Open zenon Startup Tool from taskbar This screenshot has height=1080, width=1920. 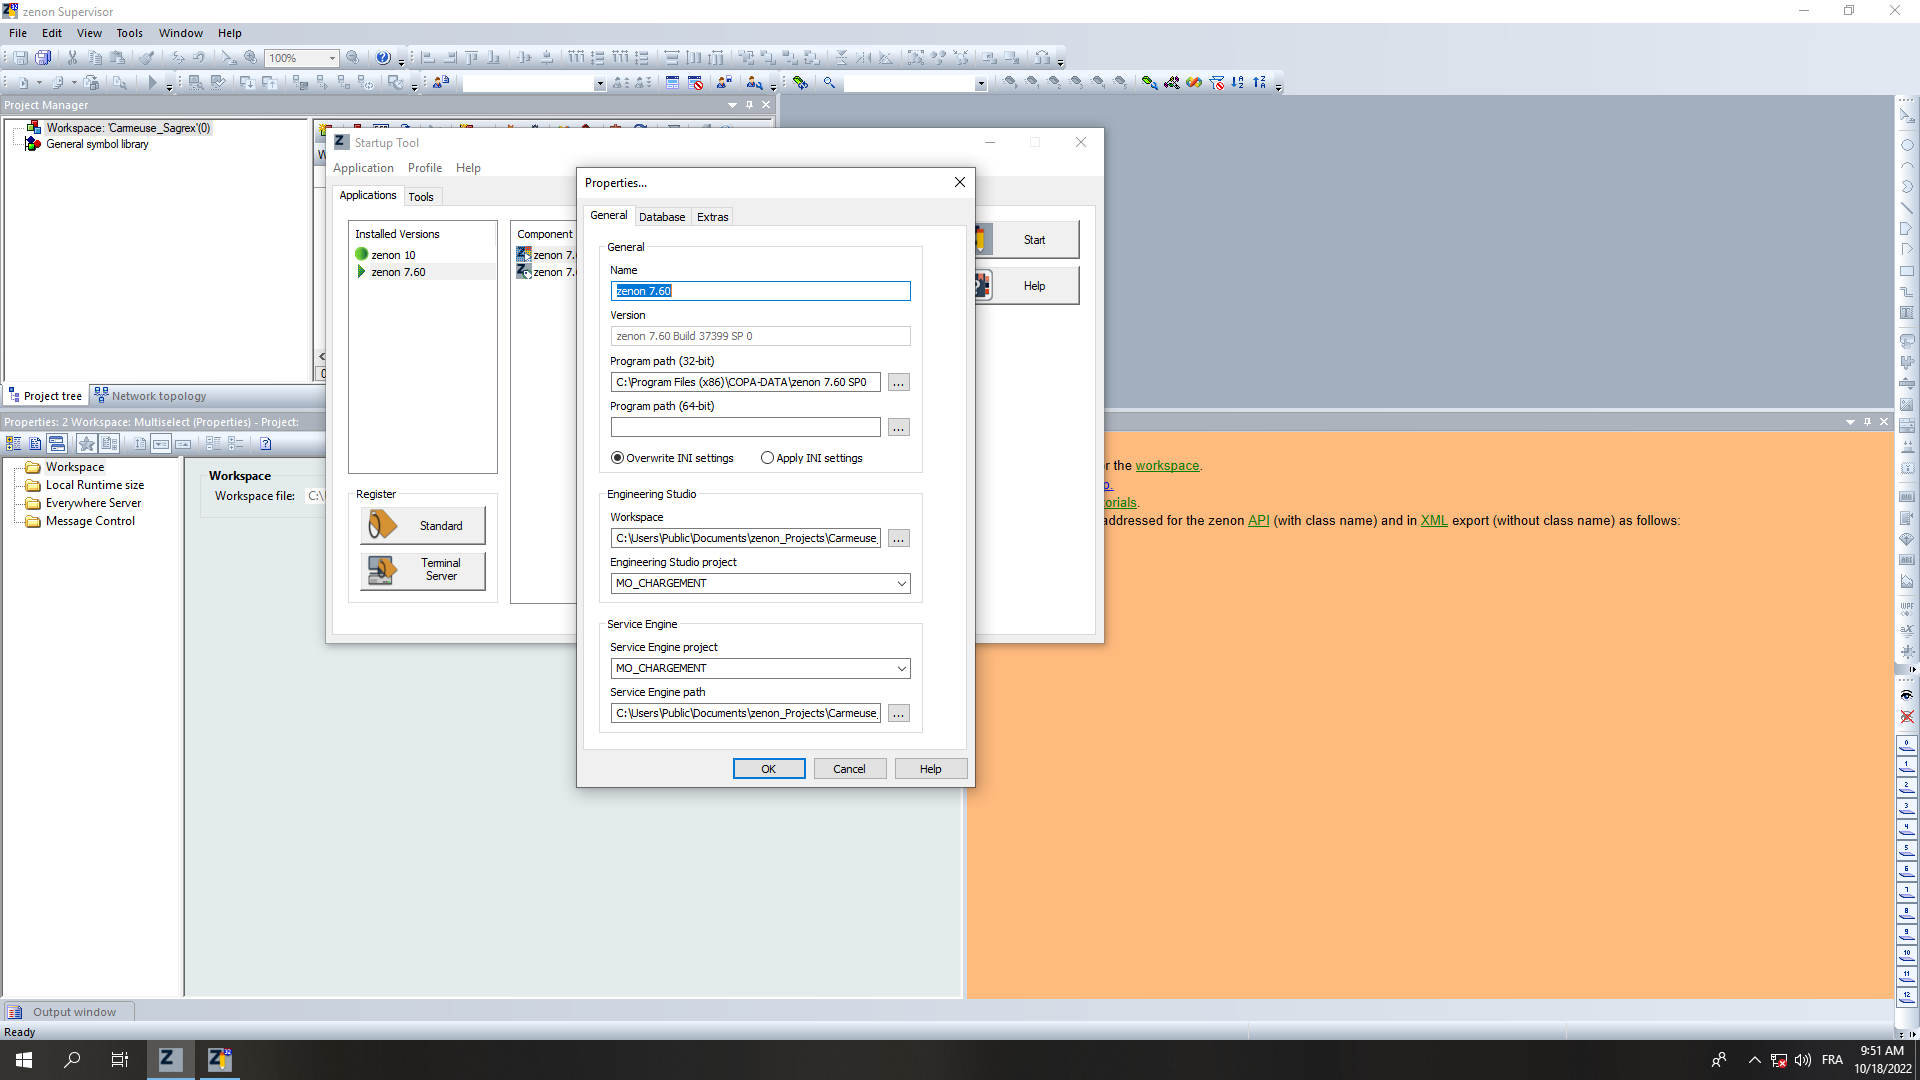click(x=170, y=1059)
